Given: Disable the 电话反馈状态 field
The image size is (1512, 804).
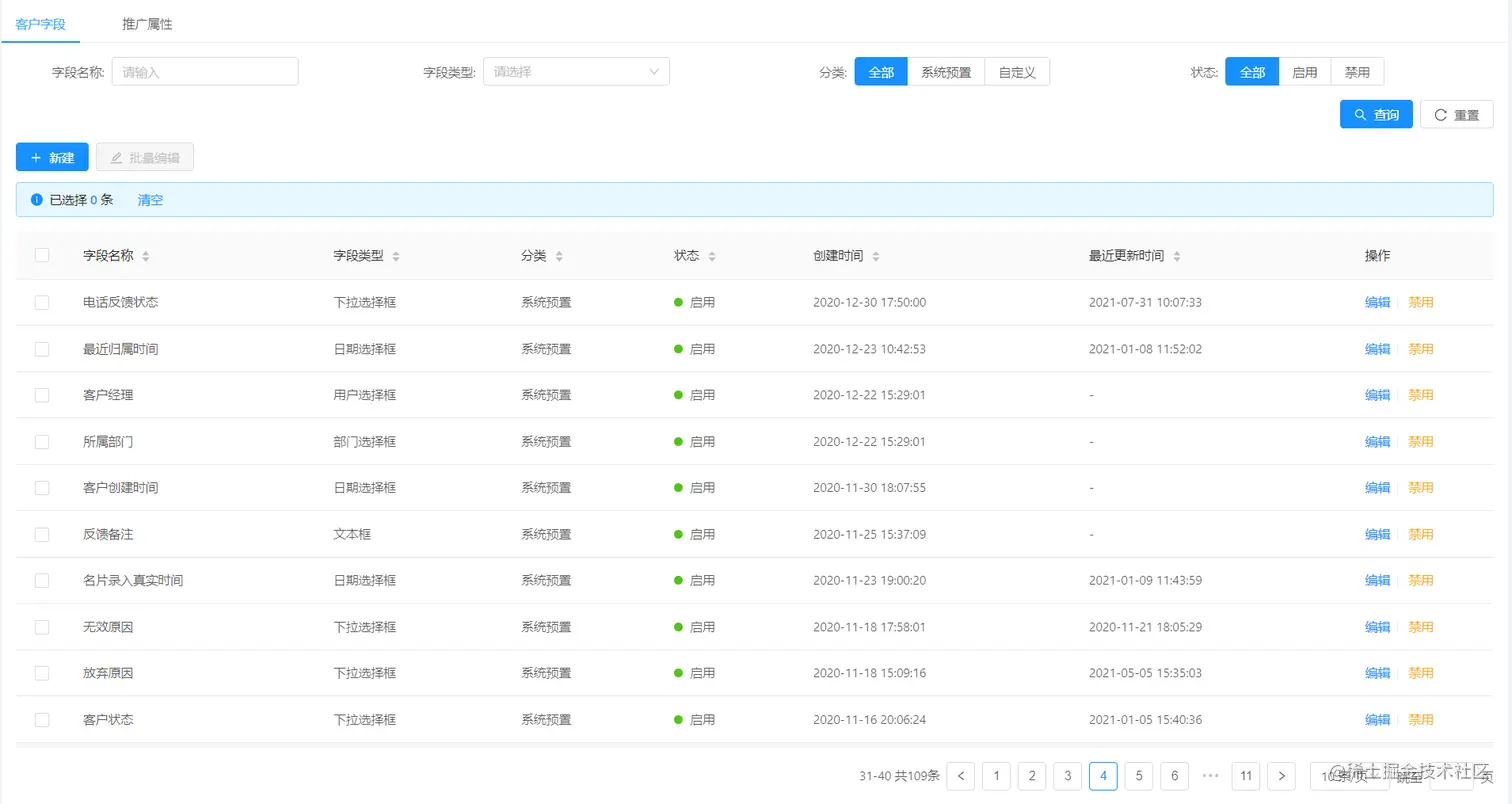Looking at the screenshot, I should 1421,302.
